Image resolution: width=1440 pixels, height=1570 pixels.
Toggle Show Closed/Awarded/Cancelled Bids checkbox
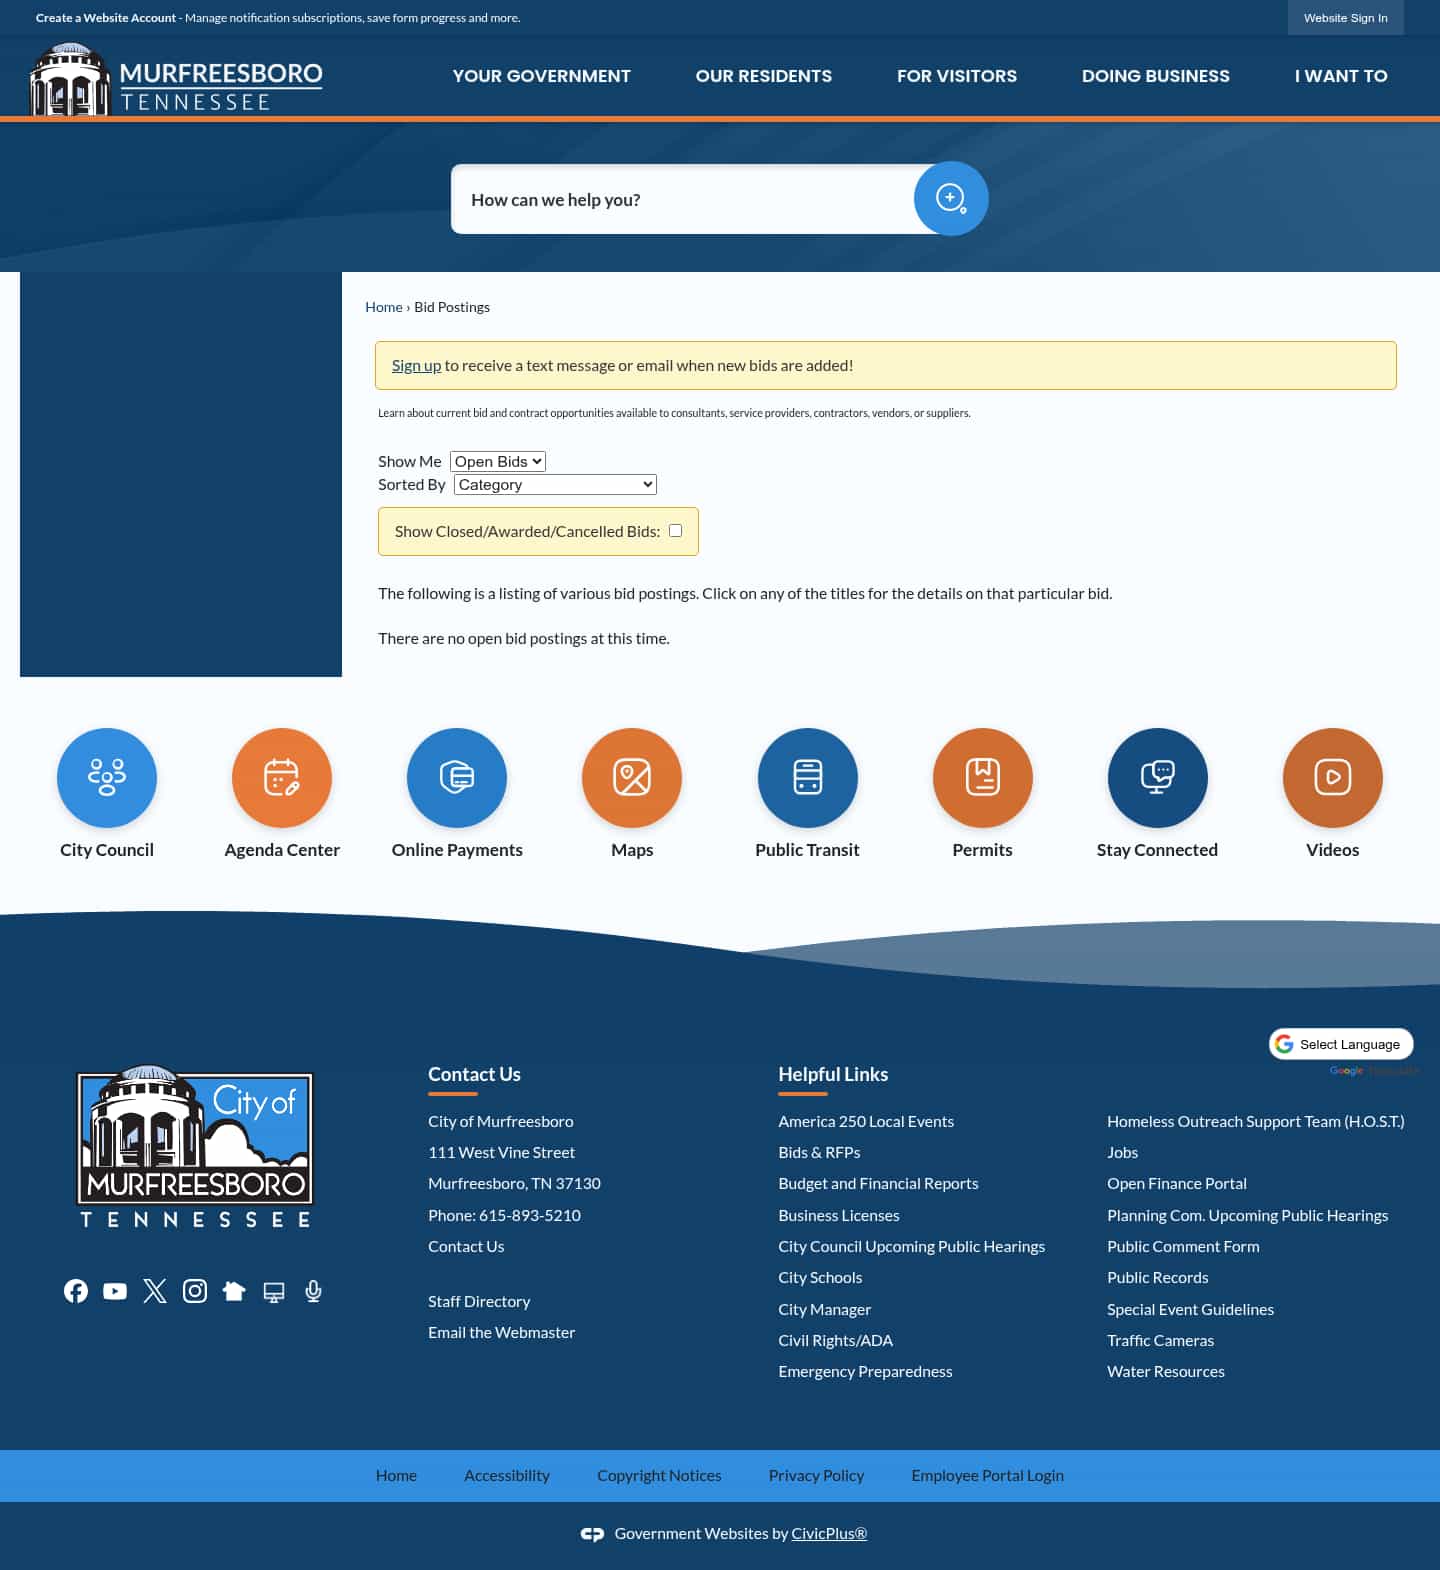click(676, 531)
